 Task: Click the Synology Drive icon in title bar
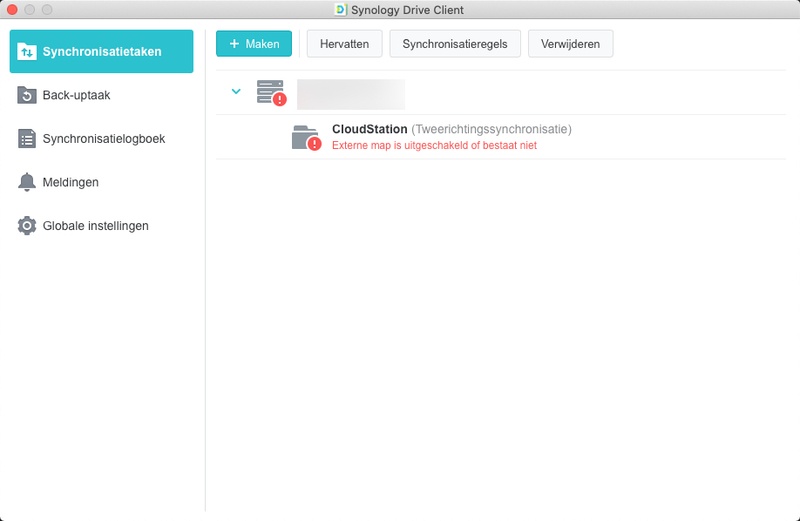pyautogui.click(x=340, y=10)
